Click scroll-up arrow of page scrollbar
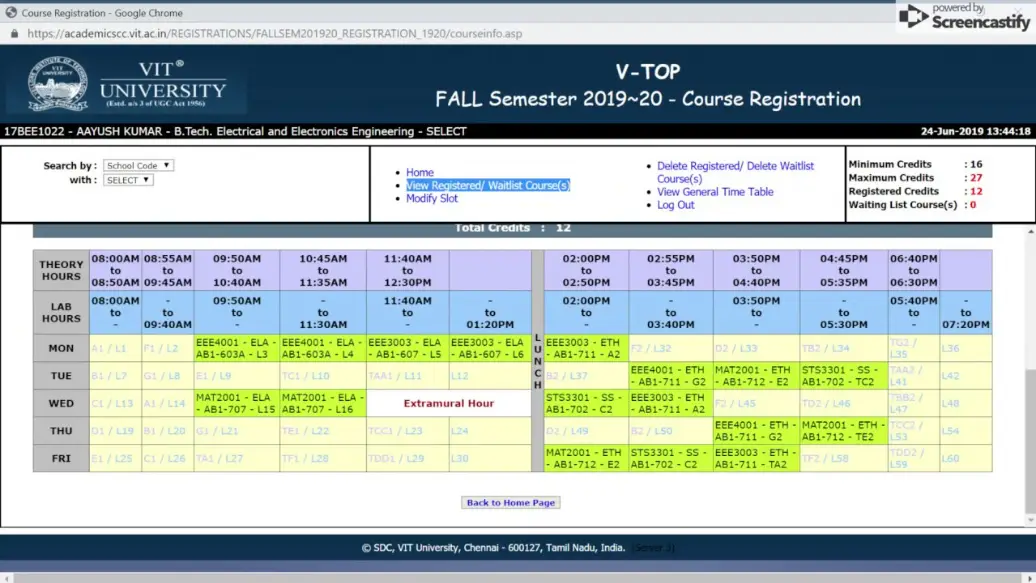Screen dimensions: 1036x583 1030,231
